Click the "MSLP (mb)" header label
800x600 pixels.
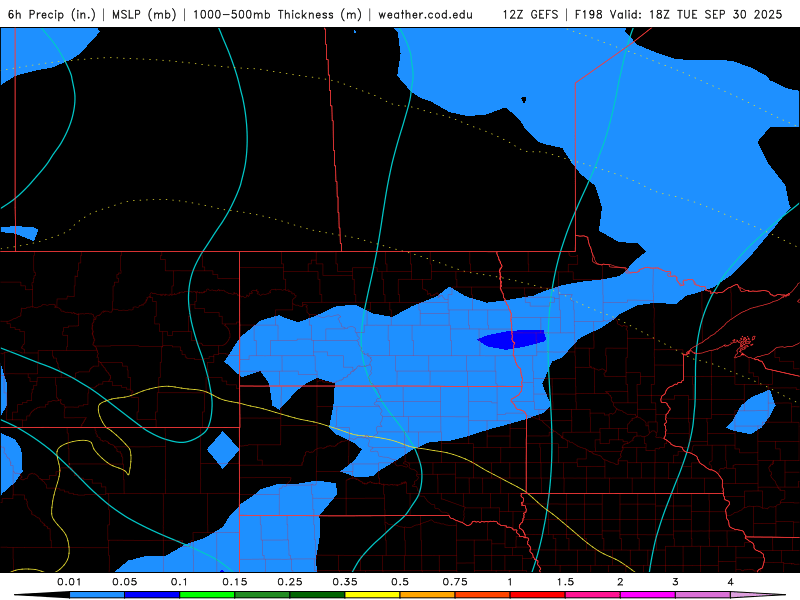144,14
